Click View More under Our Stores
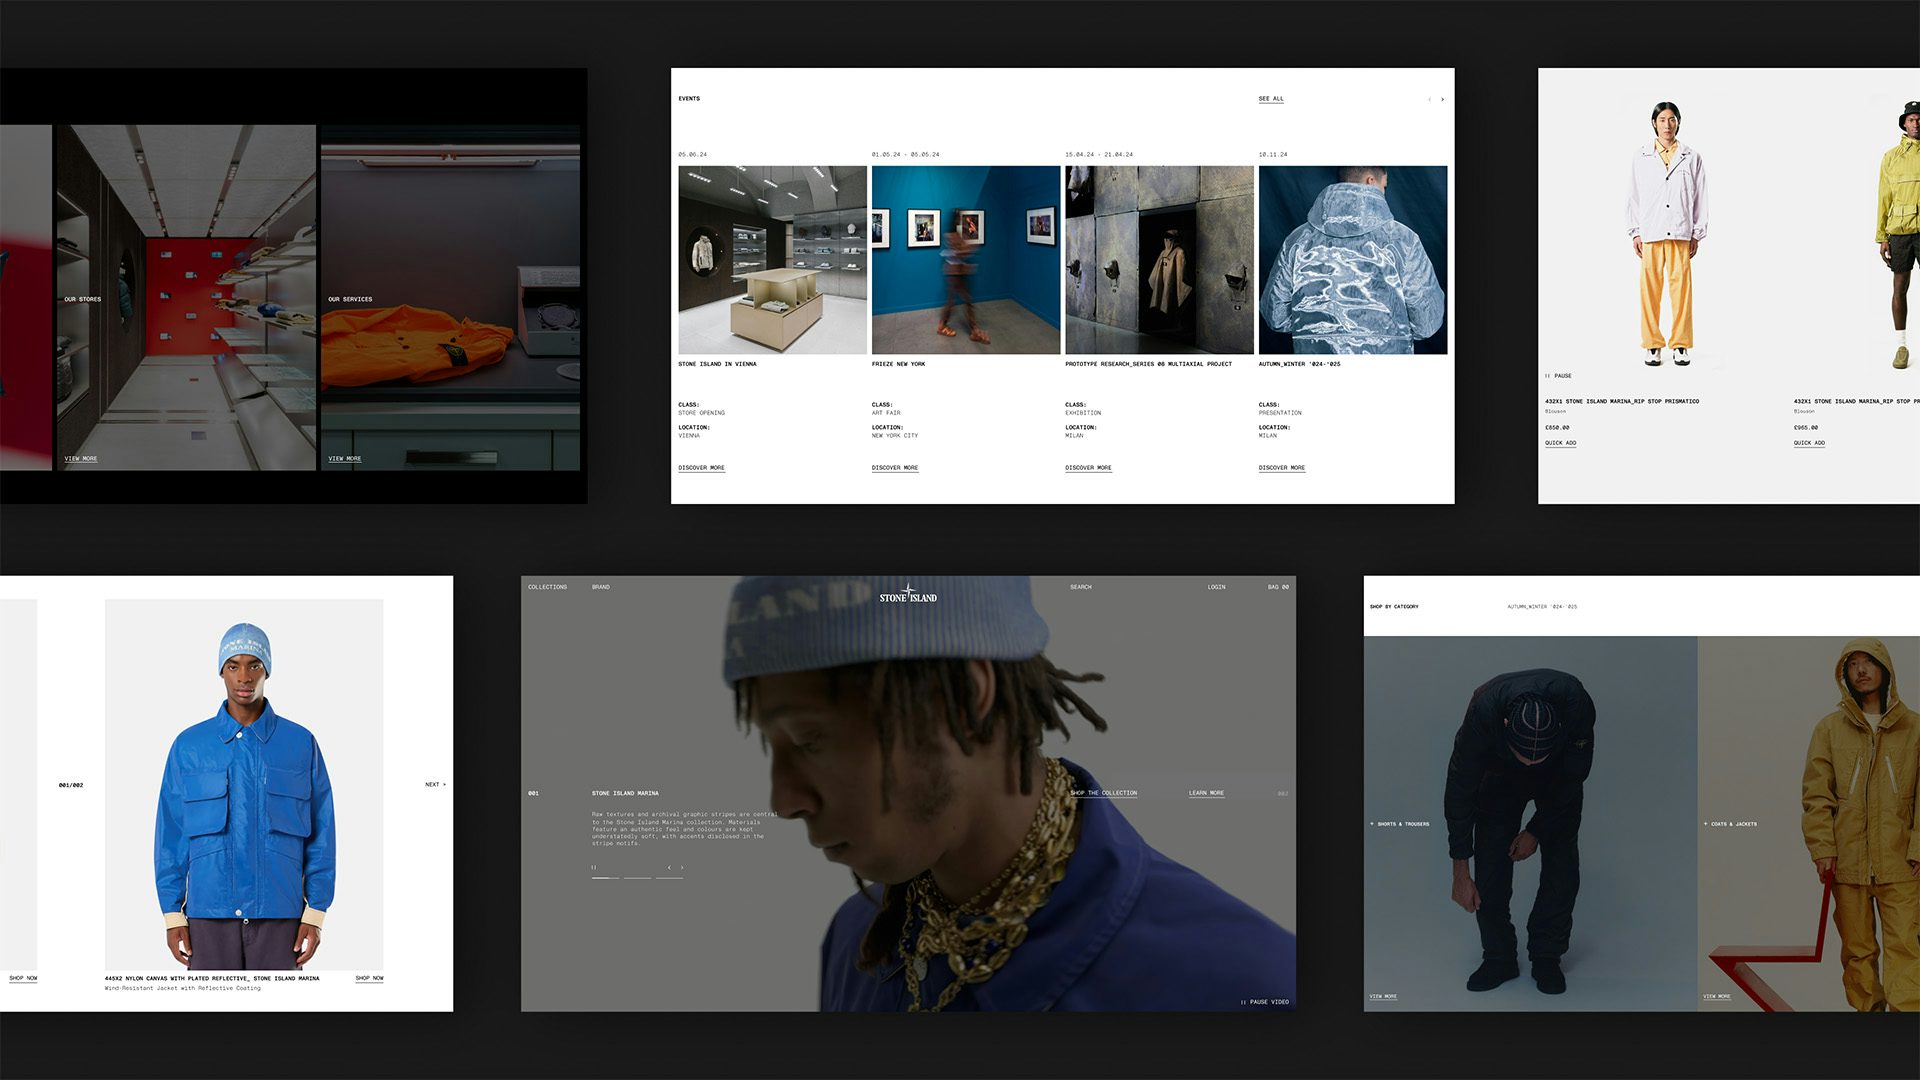The height and width of the screenshot is (1080, 1920). [81, 459]
